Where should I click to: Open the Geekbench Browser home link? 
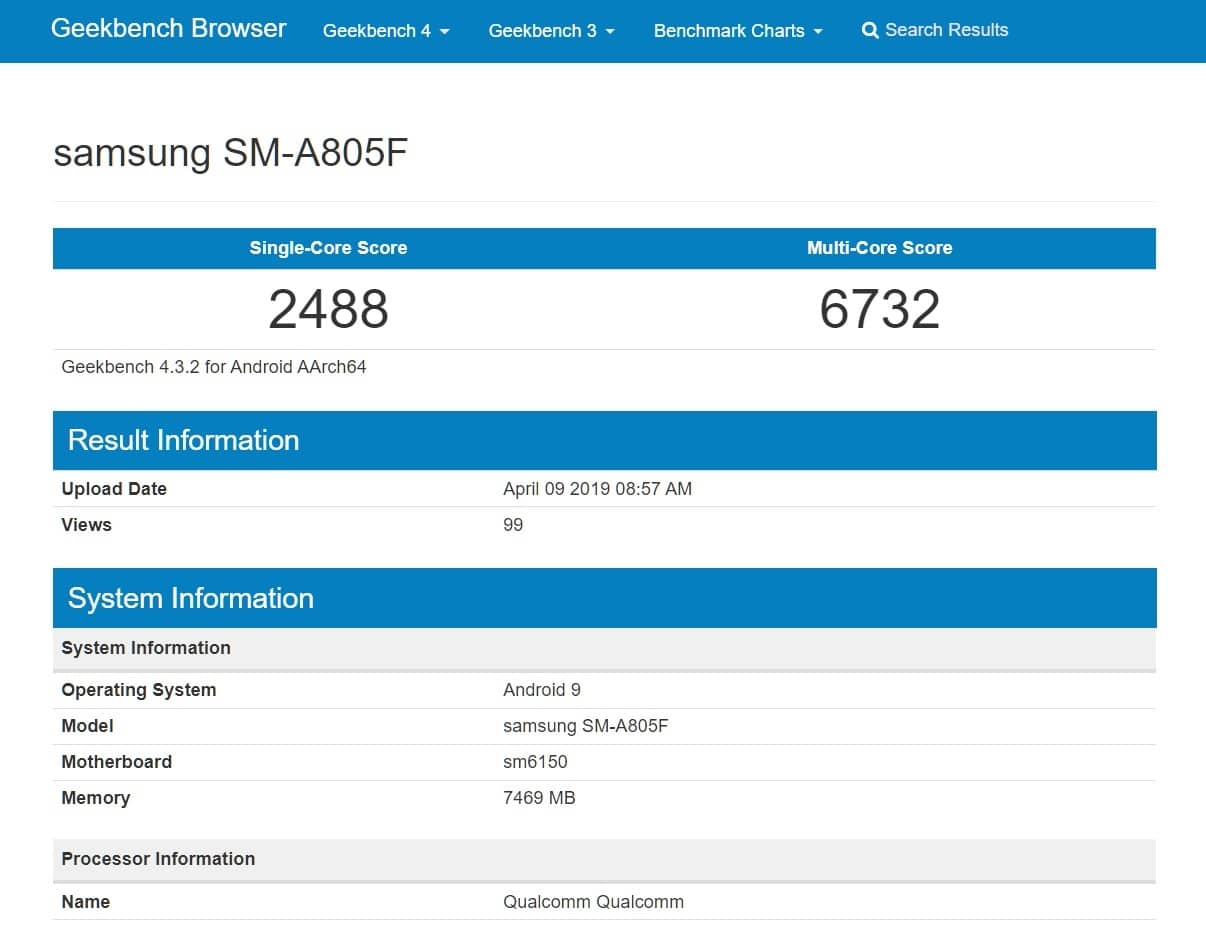pos(168,29)
